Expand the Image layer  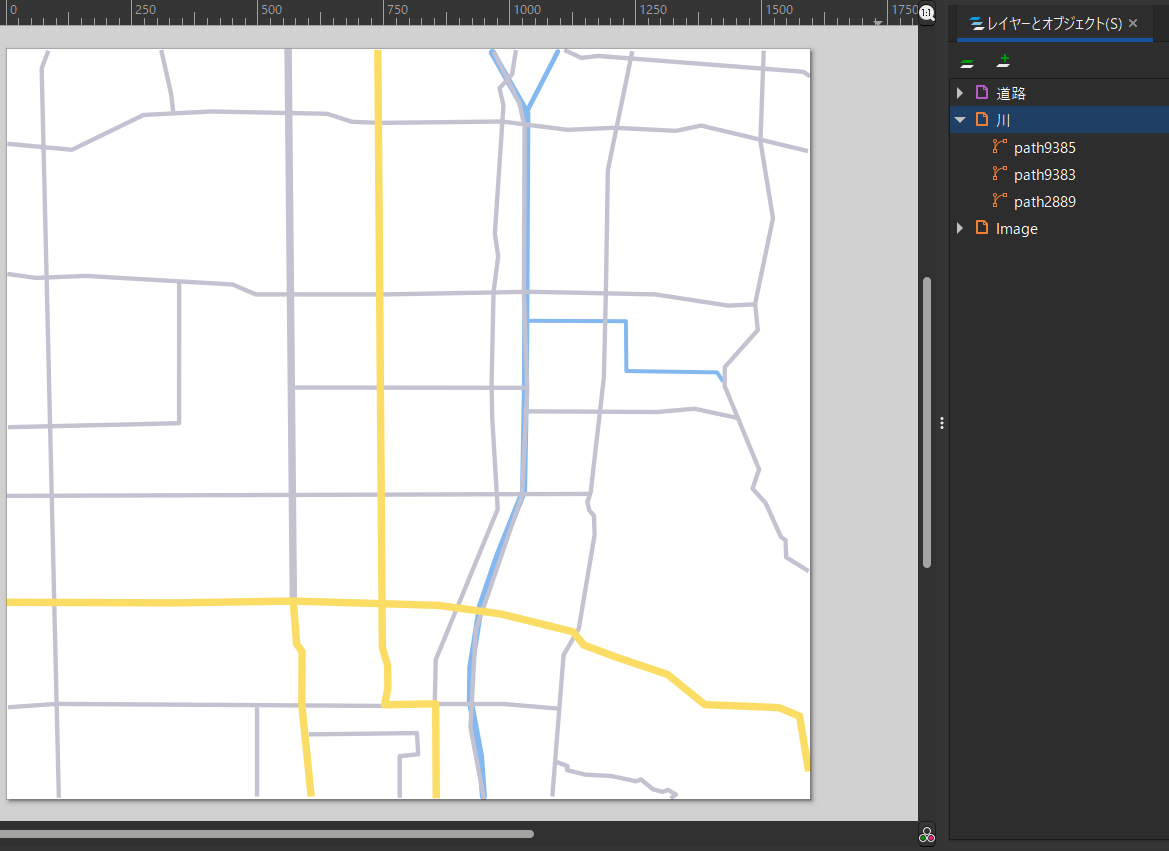(959, 228)
